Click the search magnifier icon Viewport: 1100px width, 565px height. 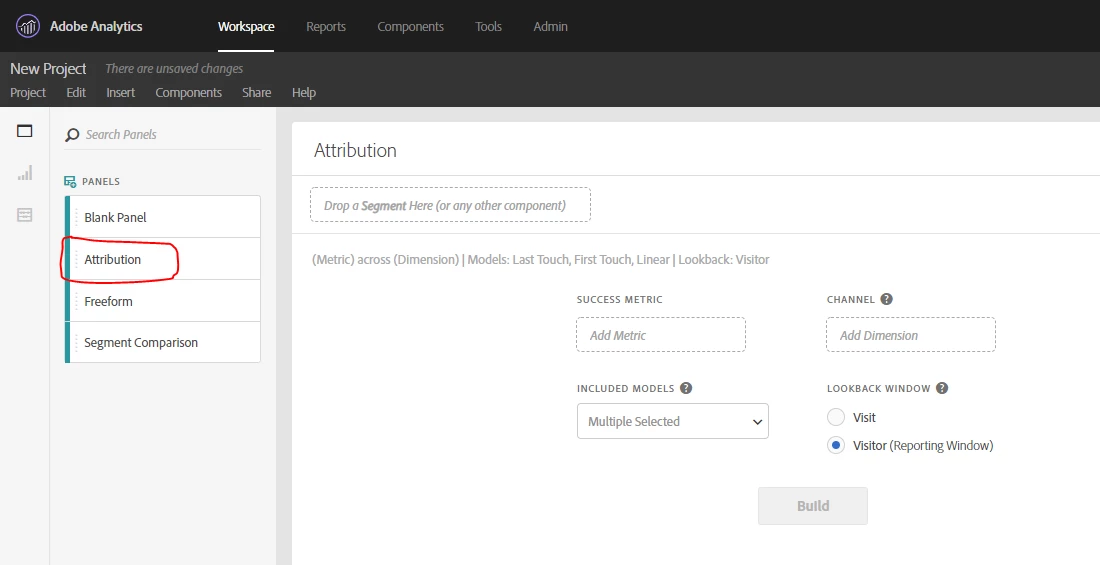(72, 135)
